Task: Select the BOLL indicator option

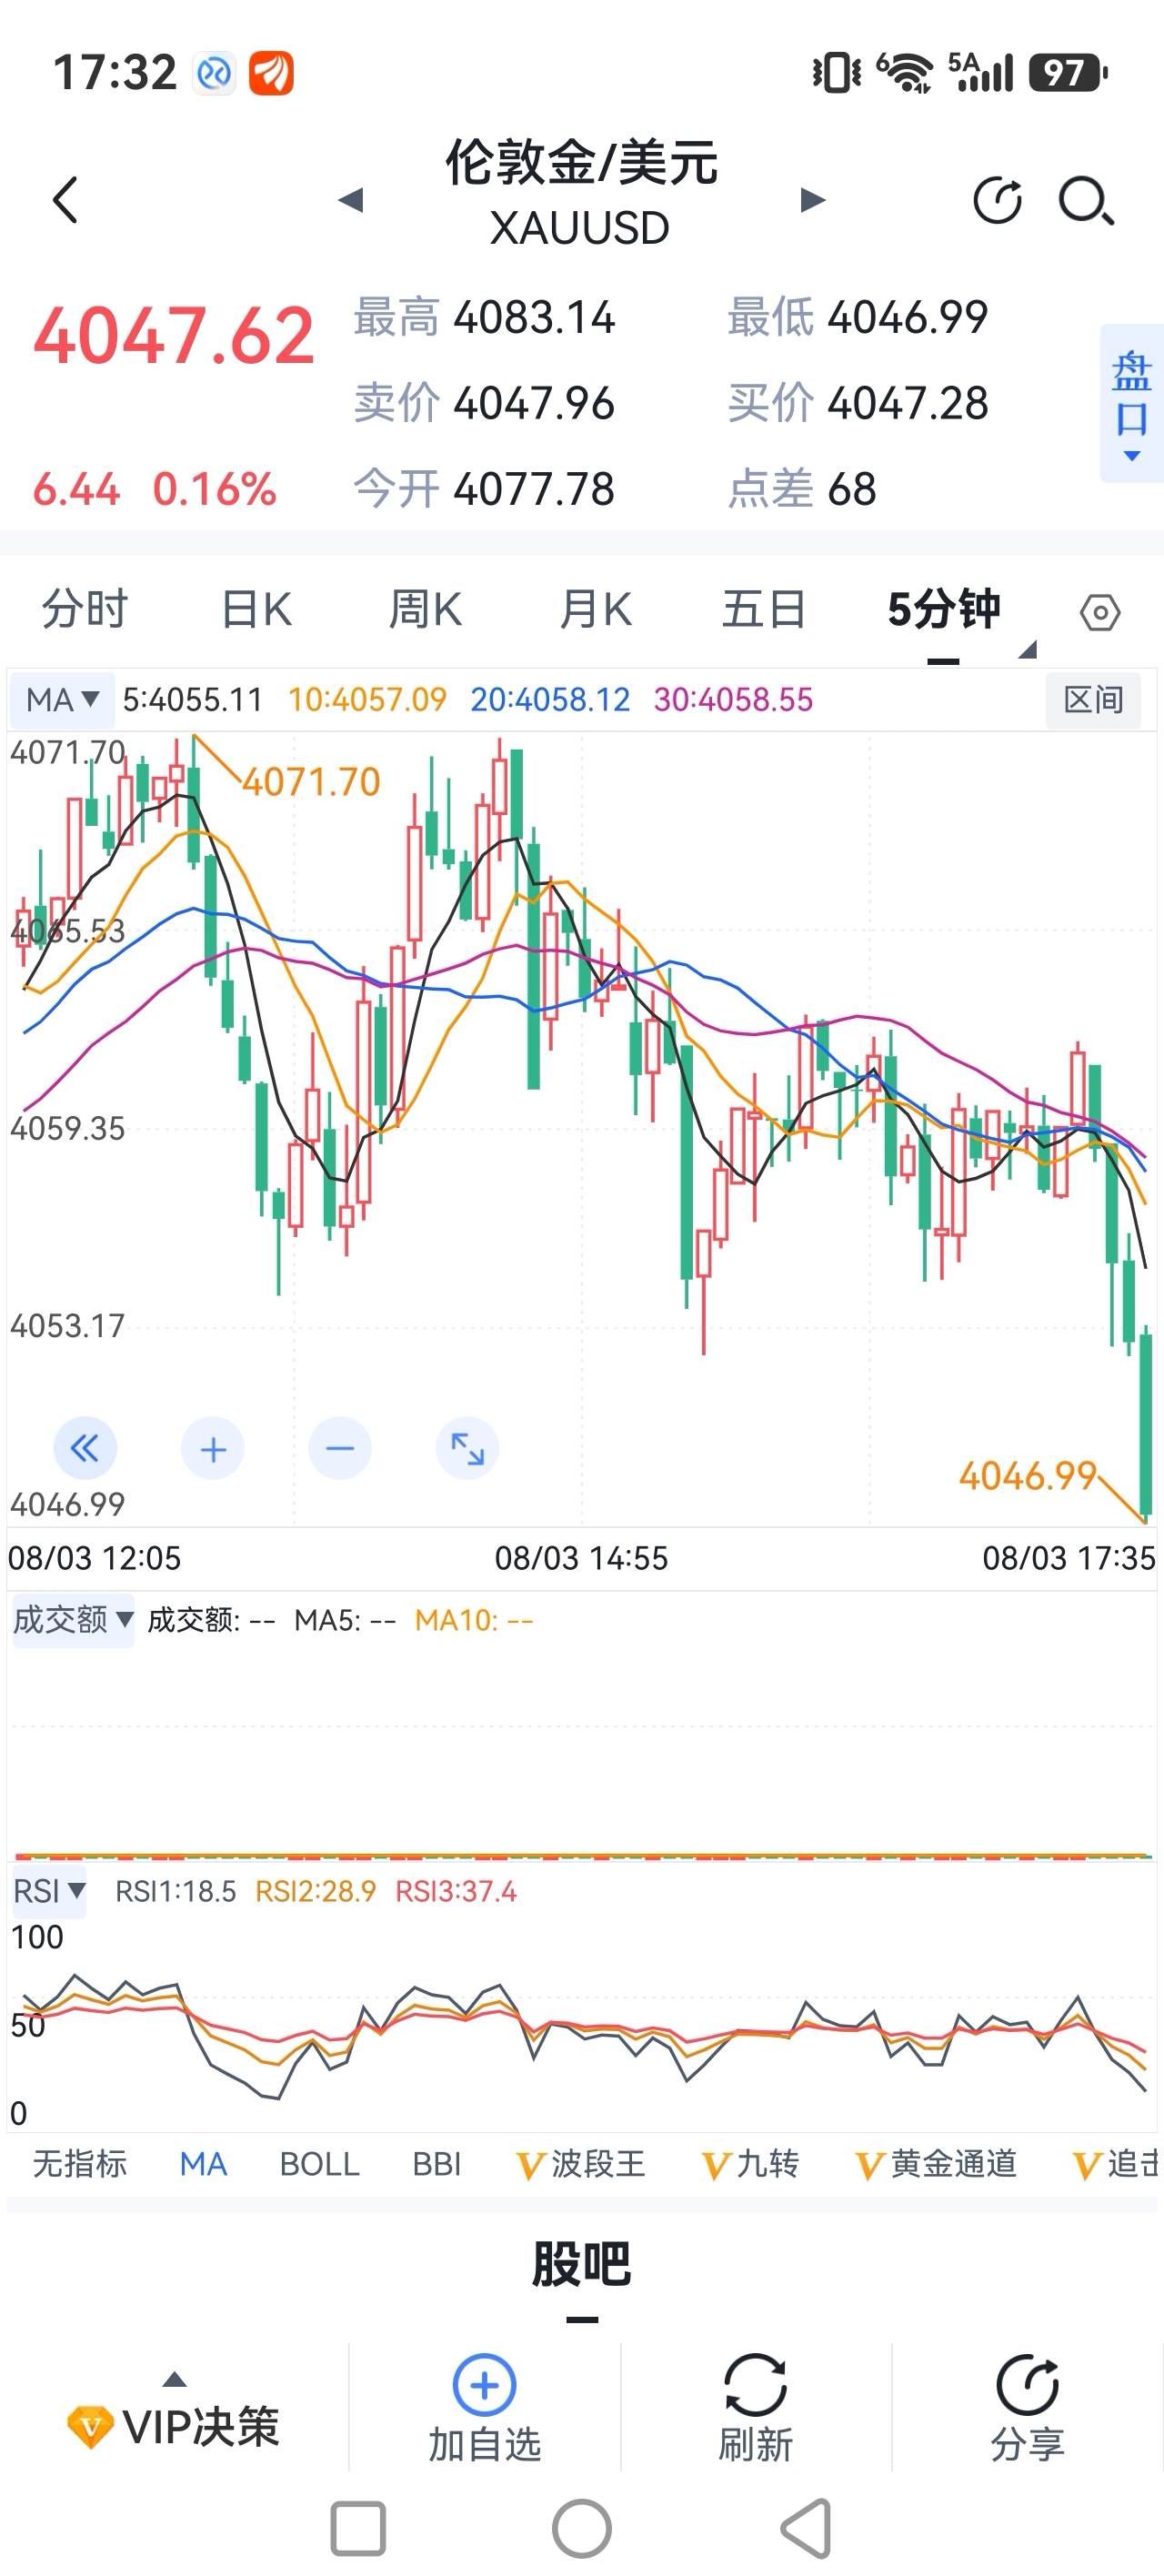Action: click(x=319, y=2164)
